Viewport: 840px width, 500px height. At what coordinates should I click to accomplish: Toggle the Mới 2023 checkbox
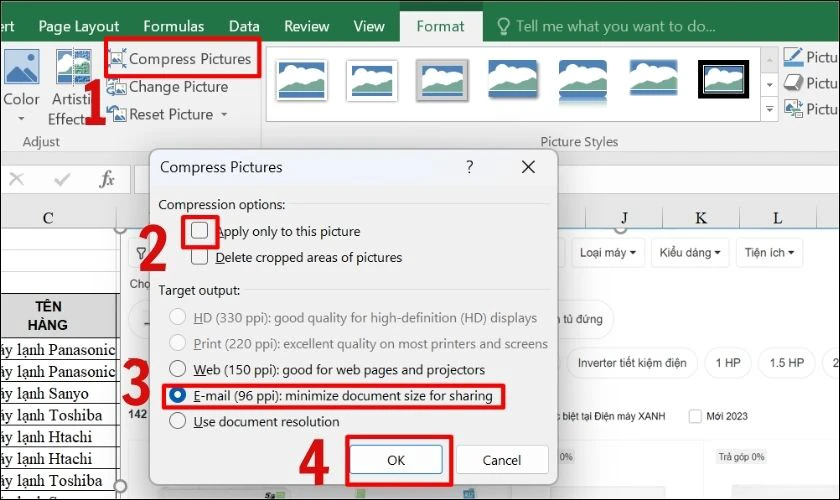[695, 416]
